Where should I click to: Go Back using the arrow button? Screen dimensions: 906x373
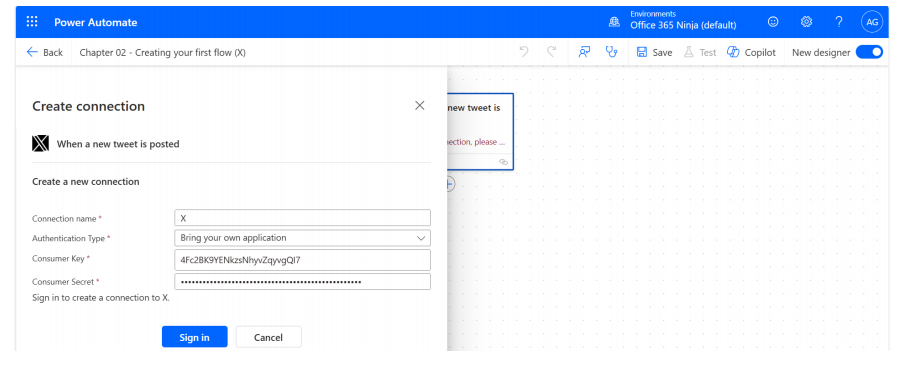44,53
